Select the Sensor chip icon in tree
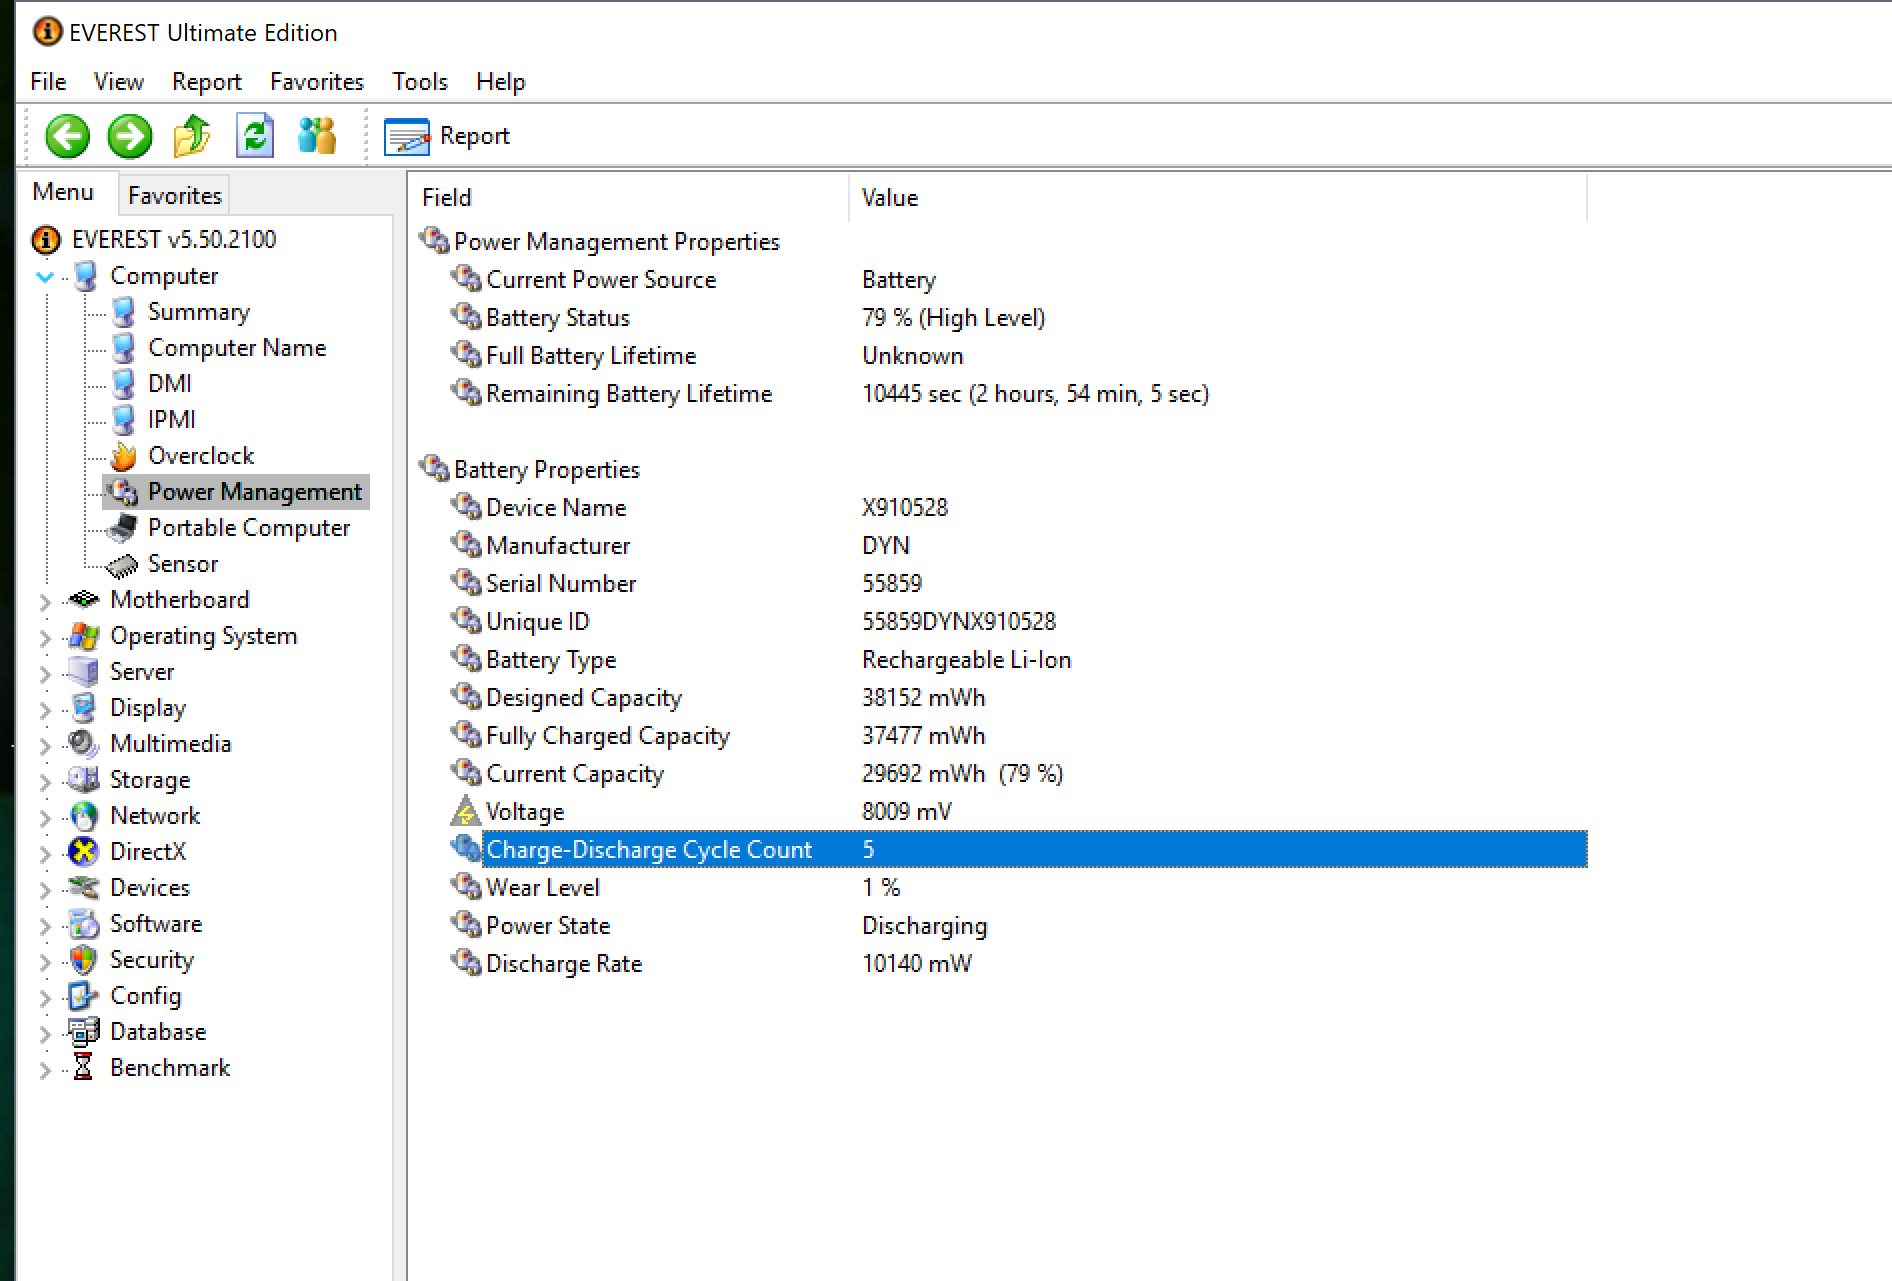Viewport: 1892px width, 1281px height. (122, 565)
